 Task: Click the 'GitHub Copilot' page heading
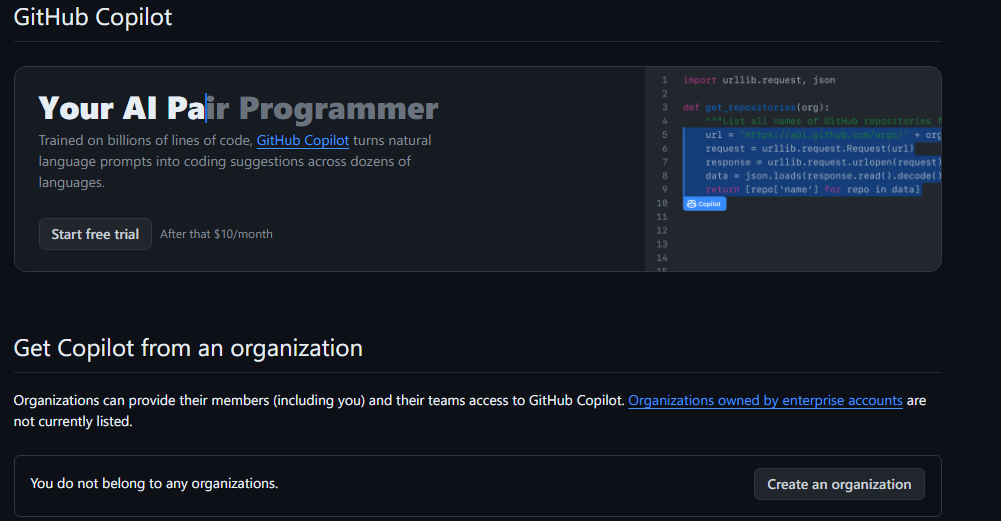(x=93, y=17)
